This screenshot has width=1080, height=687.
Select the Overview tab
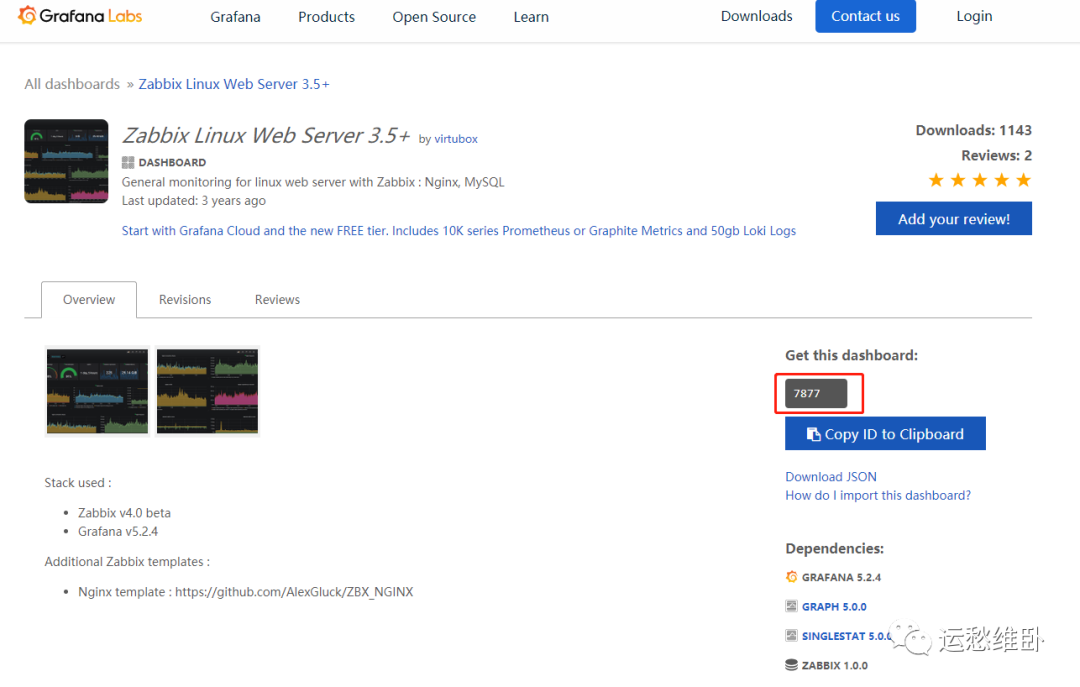click(89, 300)
